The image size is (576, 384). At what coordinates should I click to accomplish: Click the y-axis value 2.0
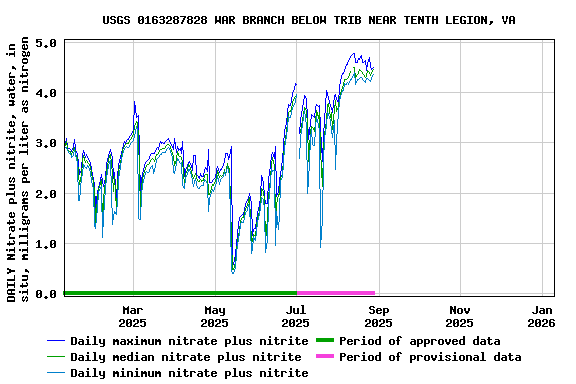46,194
